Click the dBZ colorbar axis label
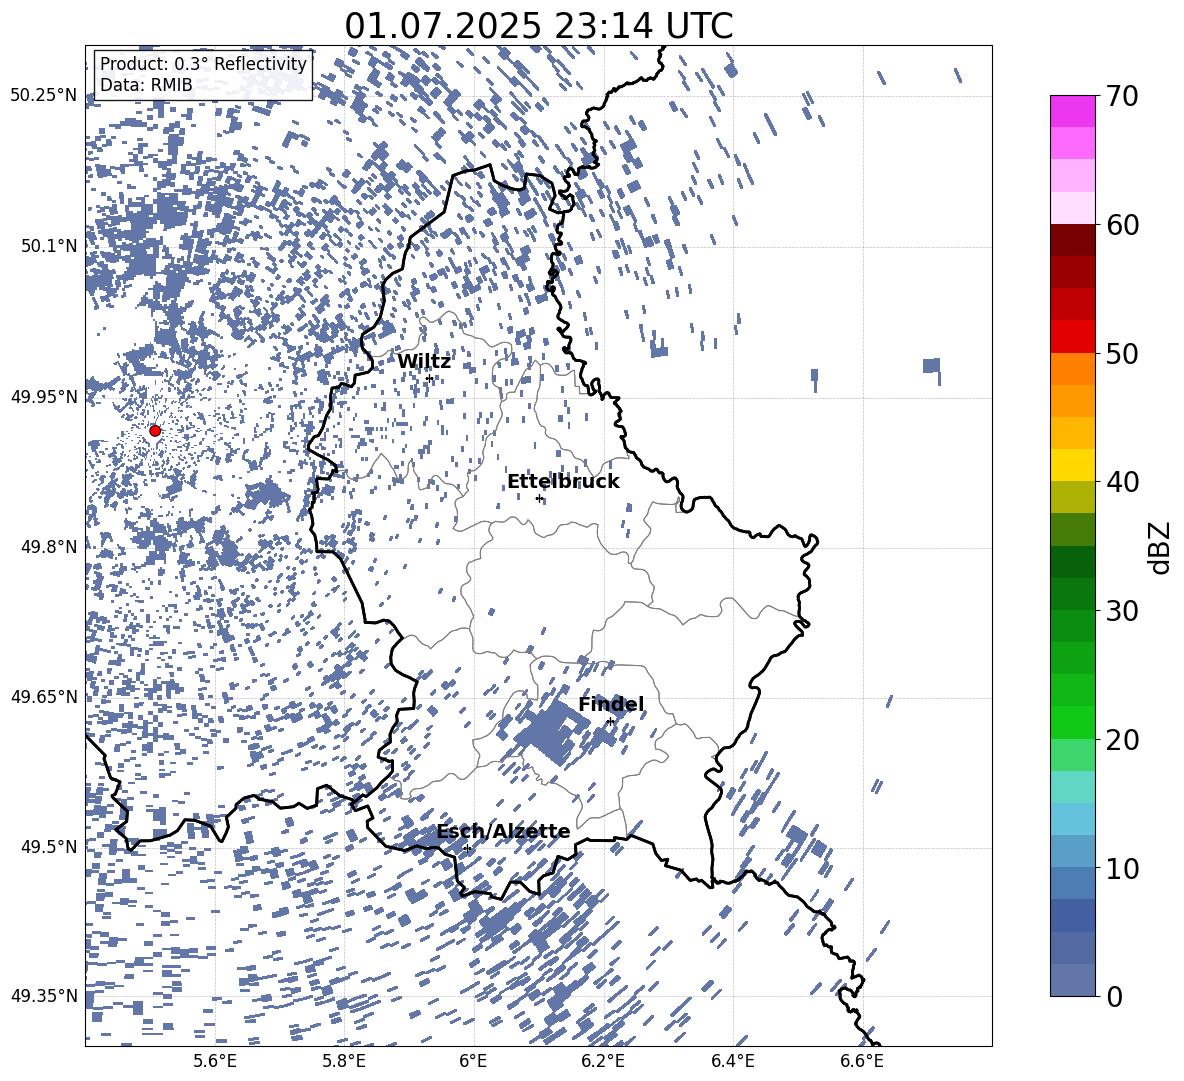 1159,547
